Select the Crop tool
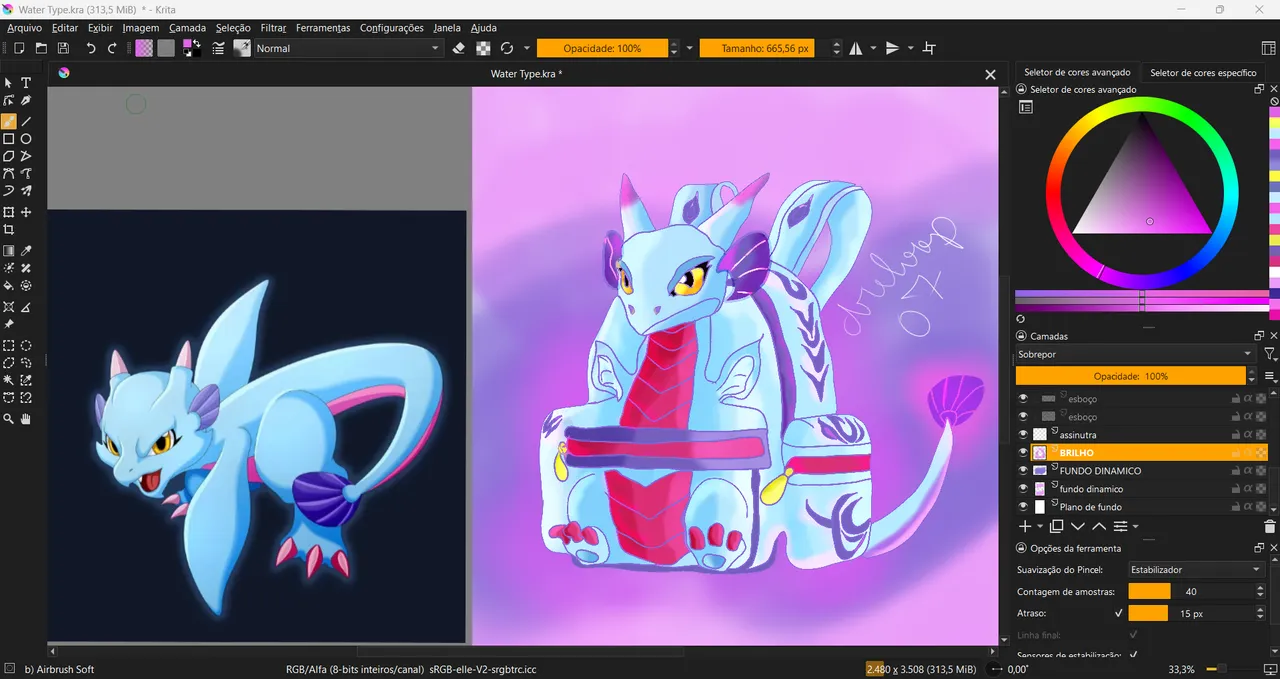Screen dimensions: 1280x679 [x=9, y=230]
